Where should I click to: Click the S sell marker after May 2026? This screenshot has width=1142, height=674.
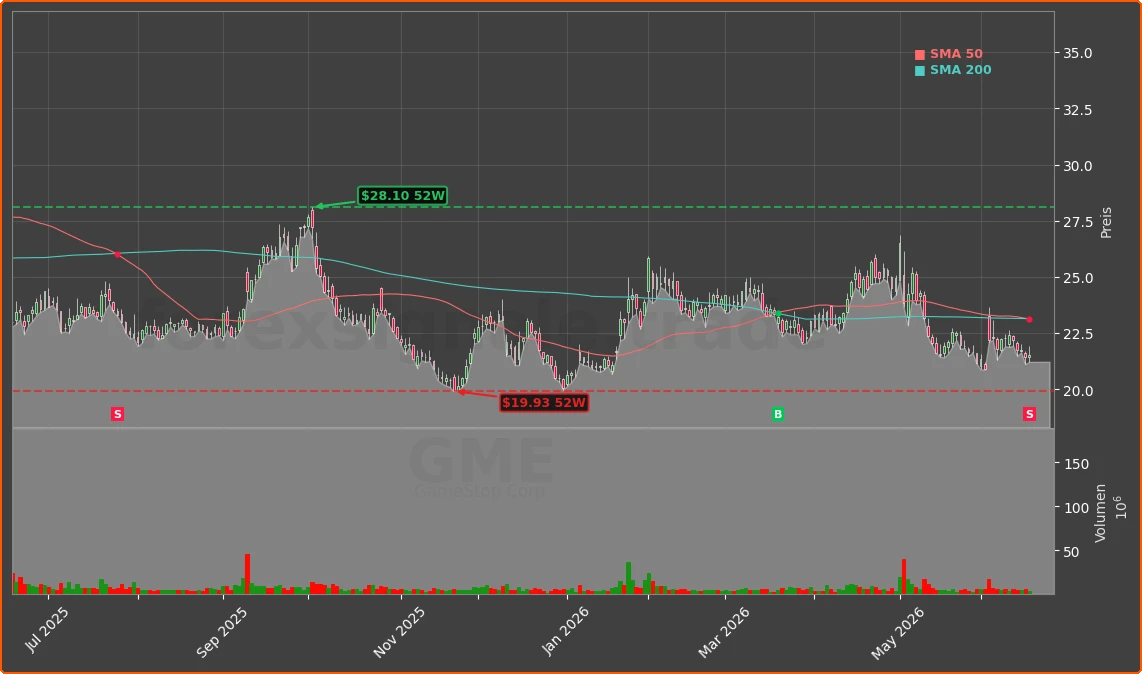1029,415
